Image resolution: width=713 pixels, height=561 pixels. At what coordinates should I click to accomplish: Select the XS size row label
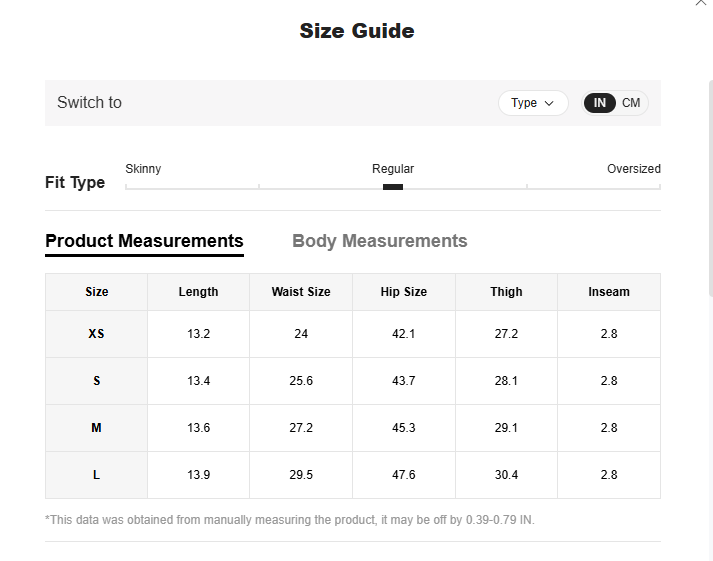(x=97, y=334)
